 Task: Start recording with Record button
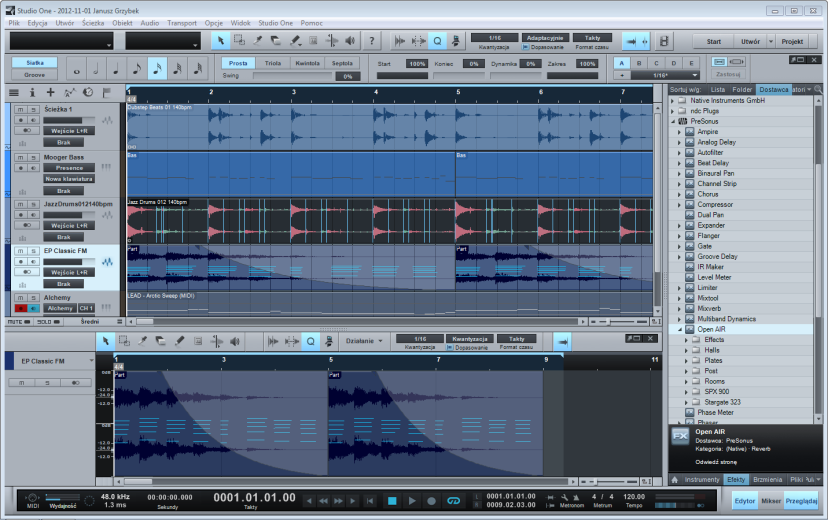(431, 500)
